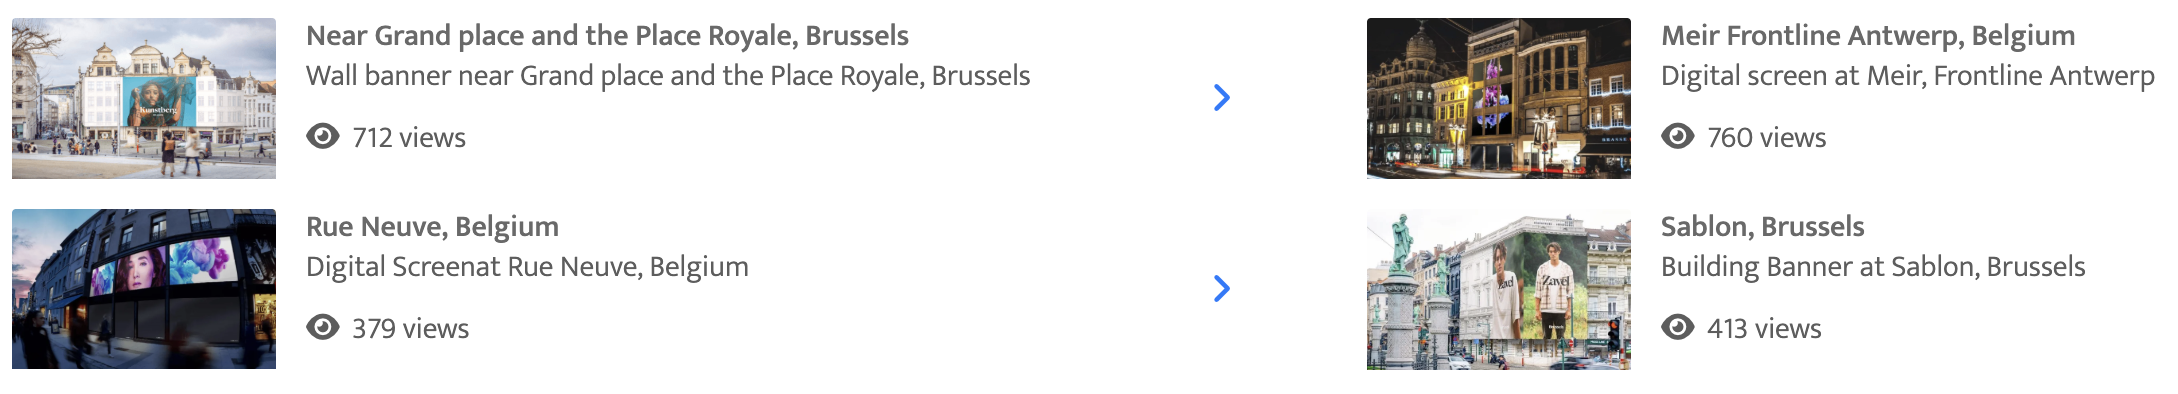Click the eye icon beside 760 views
The height and width of the screenshot is (394, 2178).
pos(1678,136)
